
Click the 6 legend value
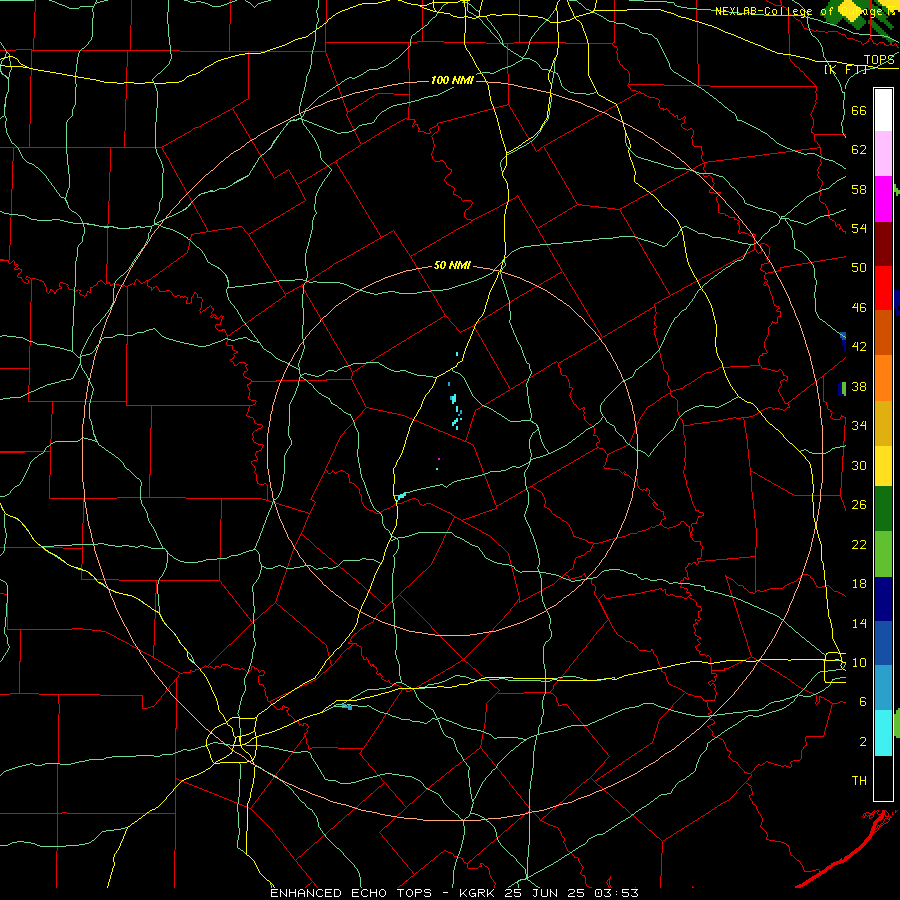click(863, 702)
